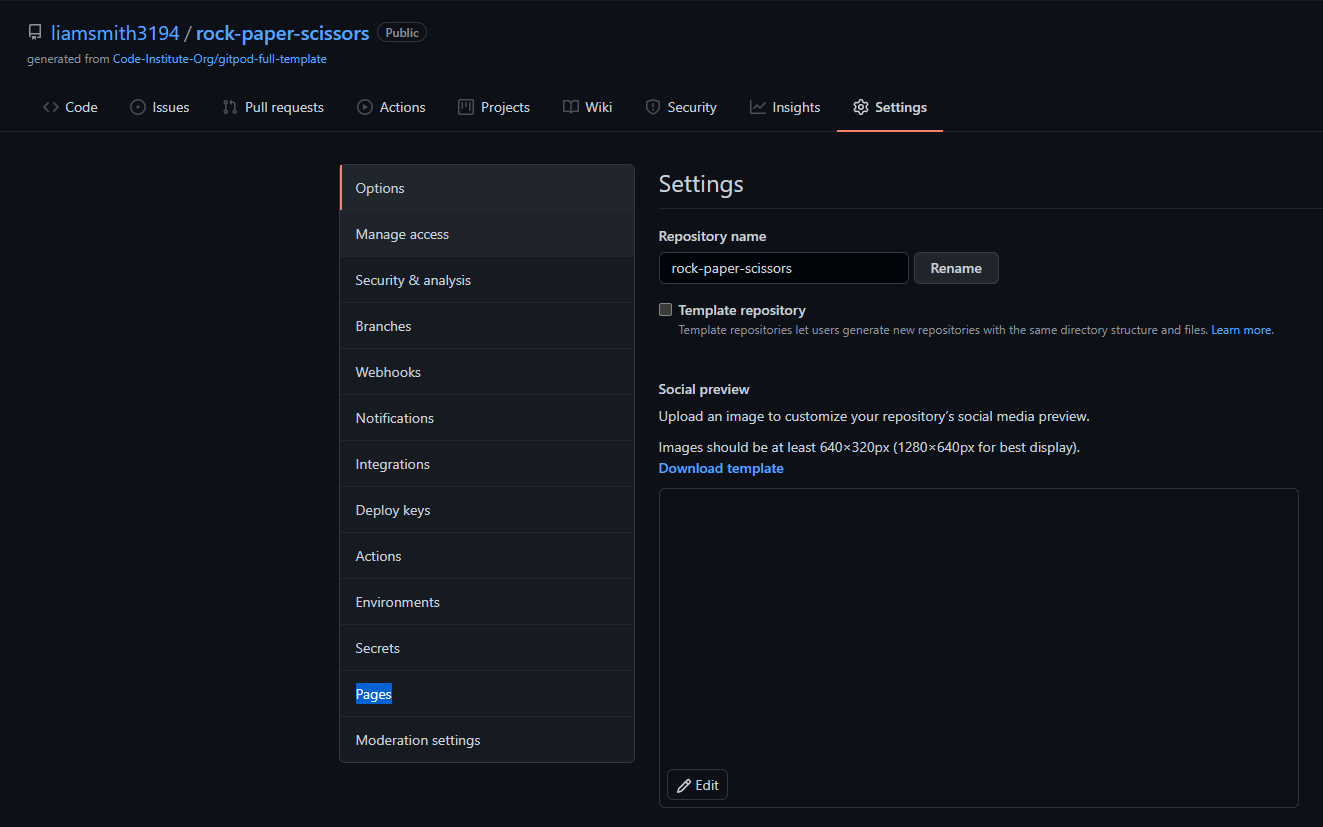Go to Environments settings

coord(487,602)
